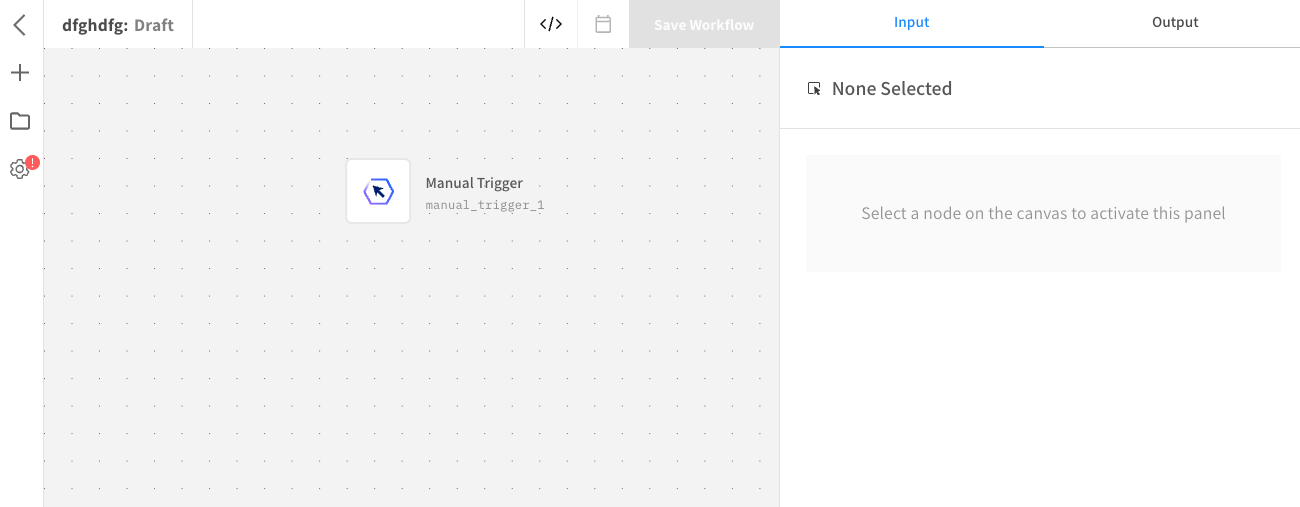Click the dfghdfg workflow title
Viewport: 1300px width, 507px height.
(93, 25)
